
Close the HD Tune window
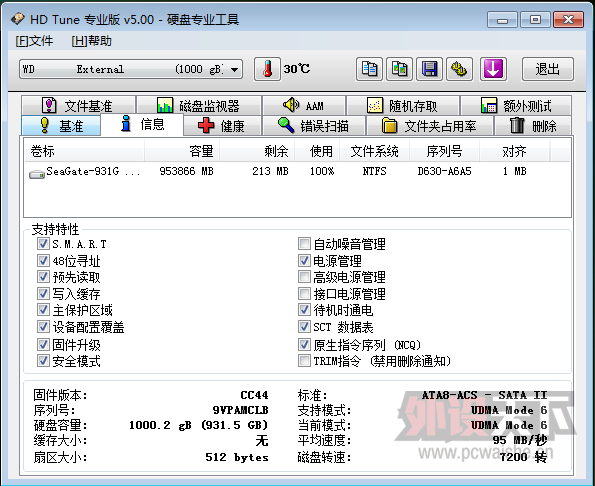point(568,20)
